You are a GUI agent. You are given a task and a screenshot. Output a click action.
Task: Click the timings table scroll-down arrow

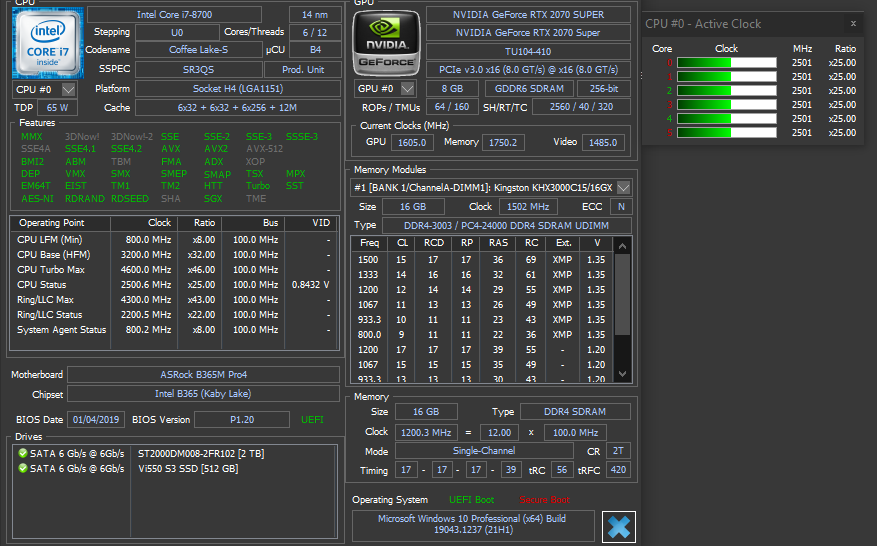click(x=623, y=374)
